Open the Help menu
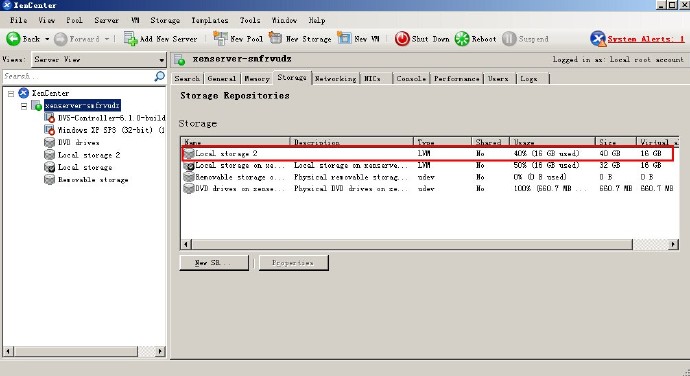The width and height of the screenshot is (690, 376). tap(317, 20)
